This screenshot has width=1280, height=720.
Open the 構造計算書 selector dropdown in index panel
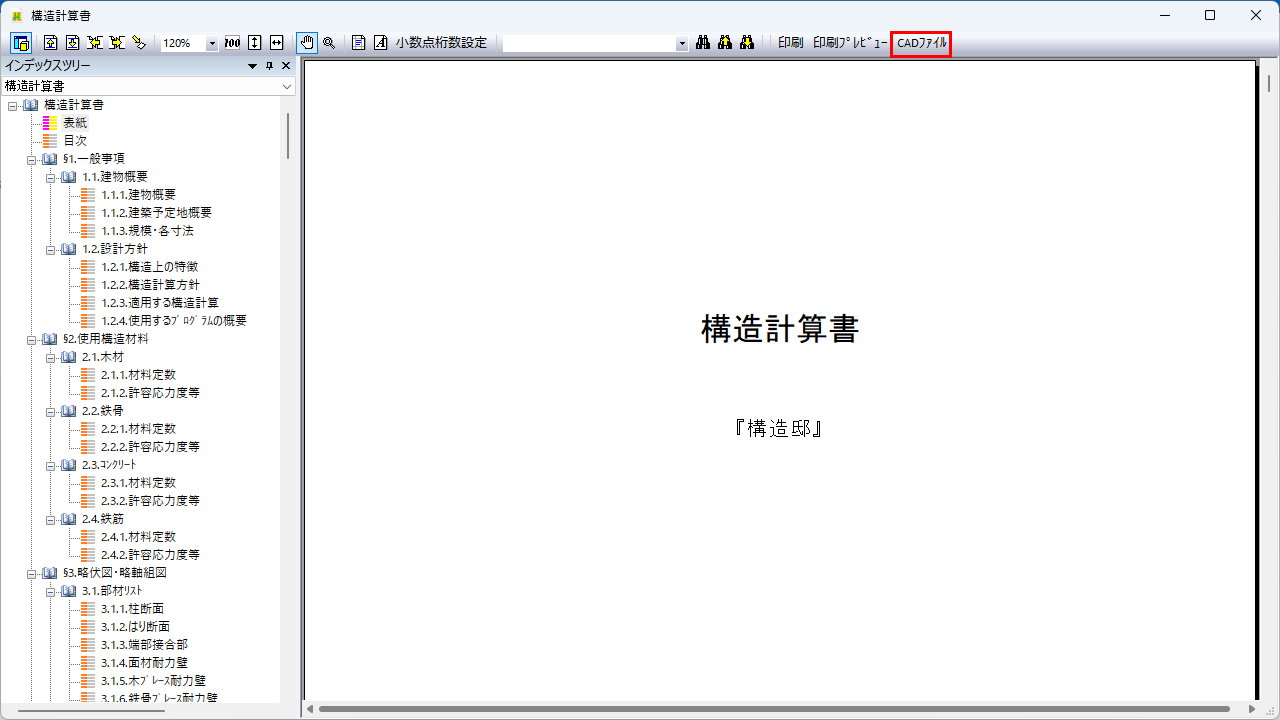tap(287, 86)
